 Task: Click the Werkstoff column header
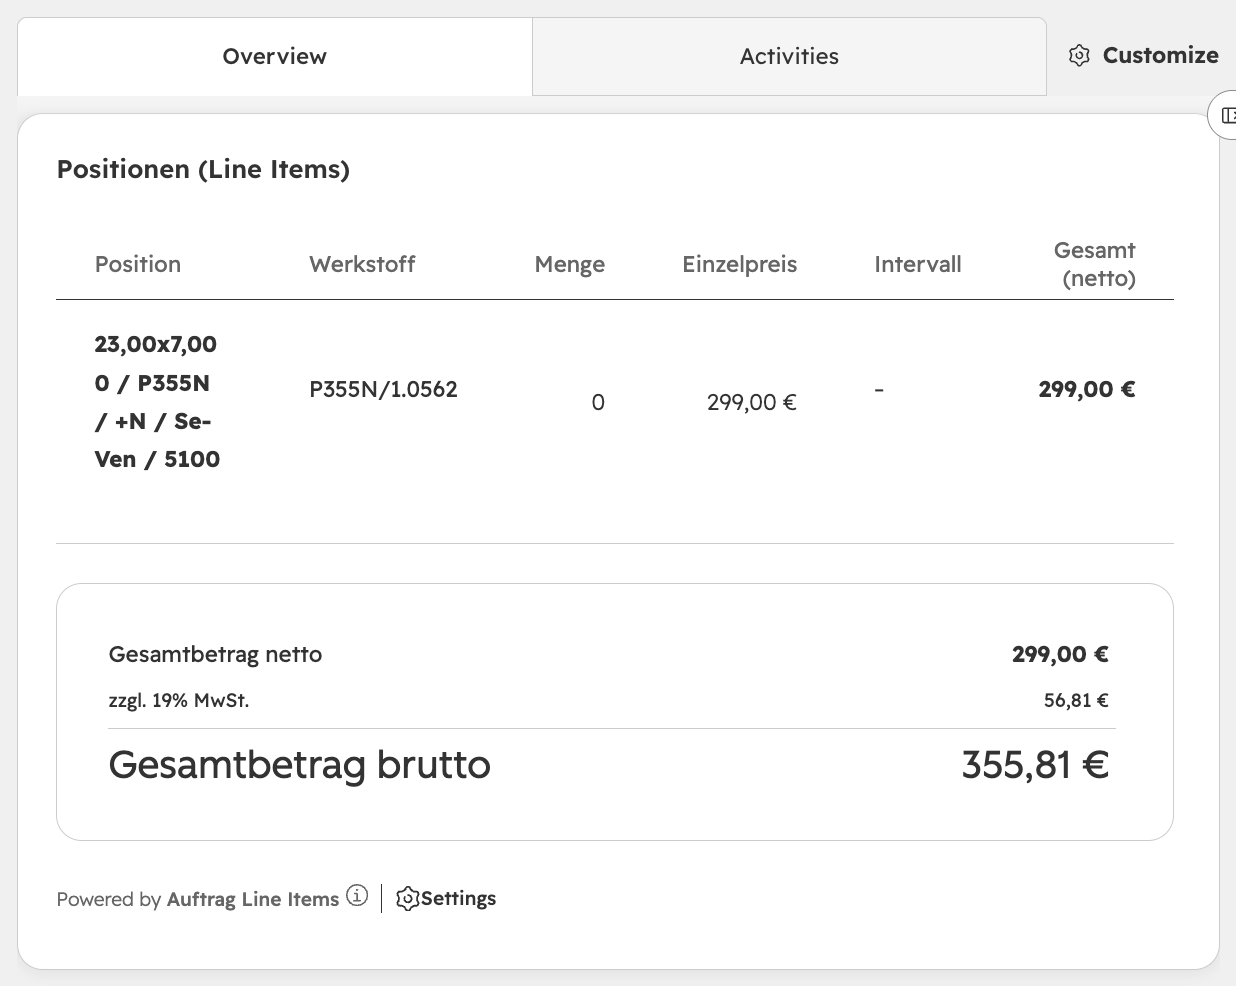click(362, 264)
